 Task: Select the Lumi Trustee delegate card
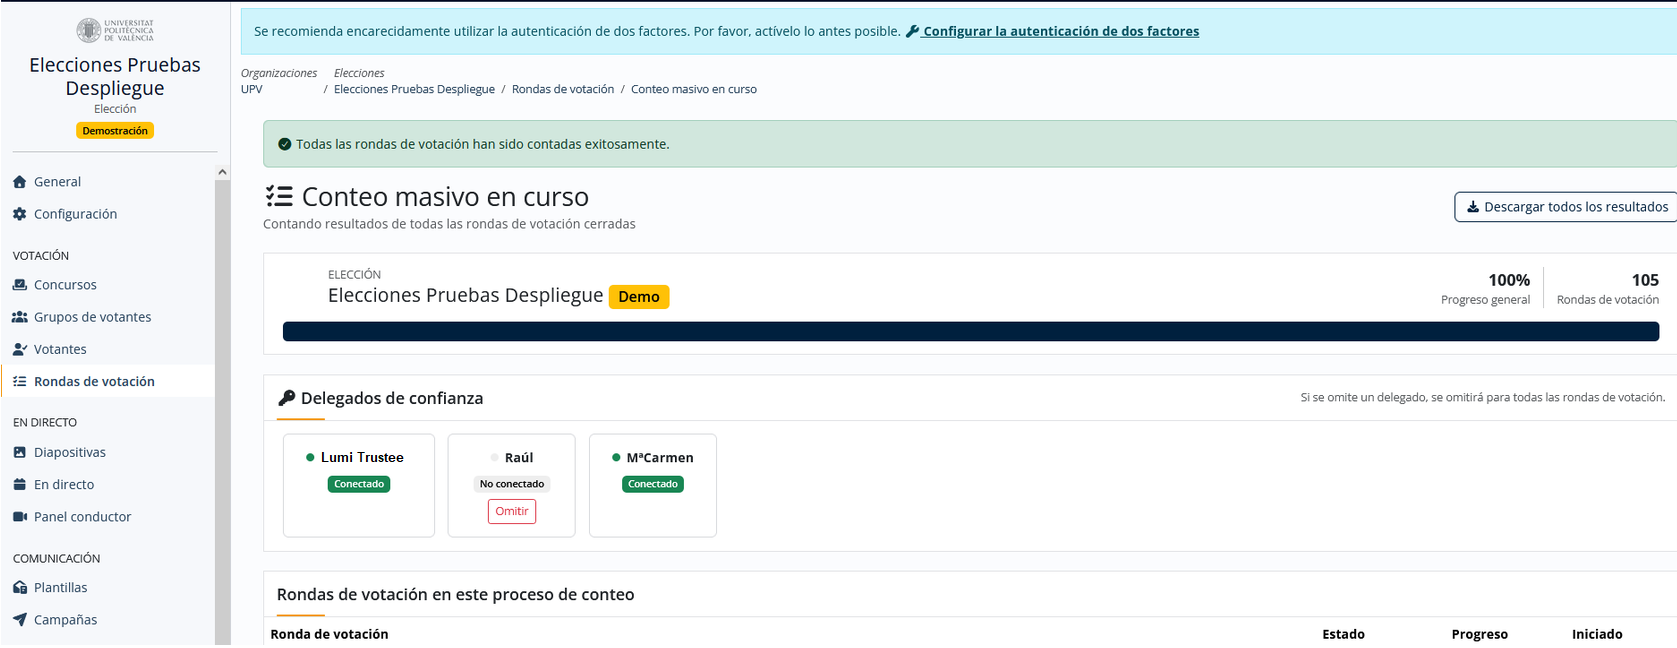pos(359,485)
